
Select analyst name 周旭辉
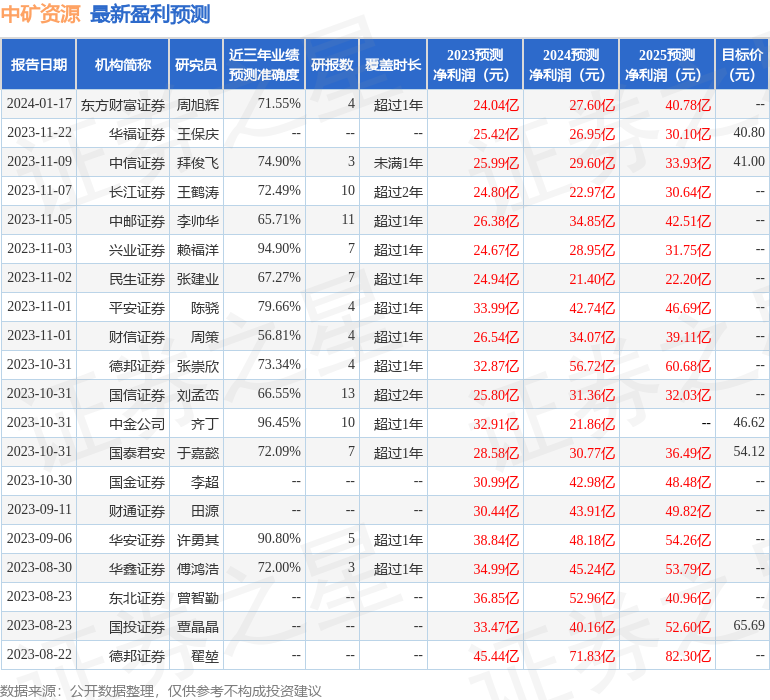[197, 105]
